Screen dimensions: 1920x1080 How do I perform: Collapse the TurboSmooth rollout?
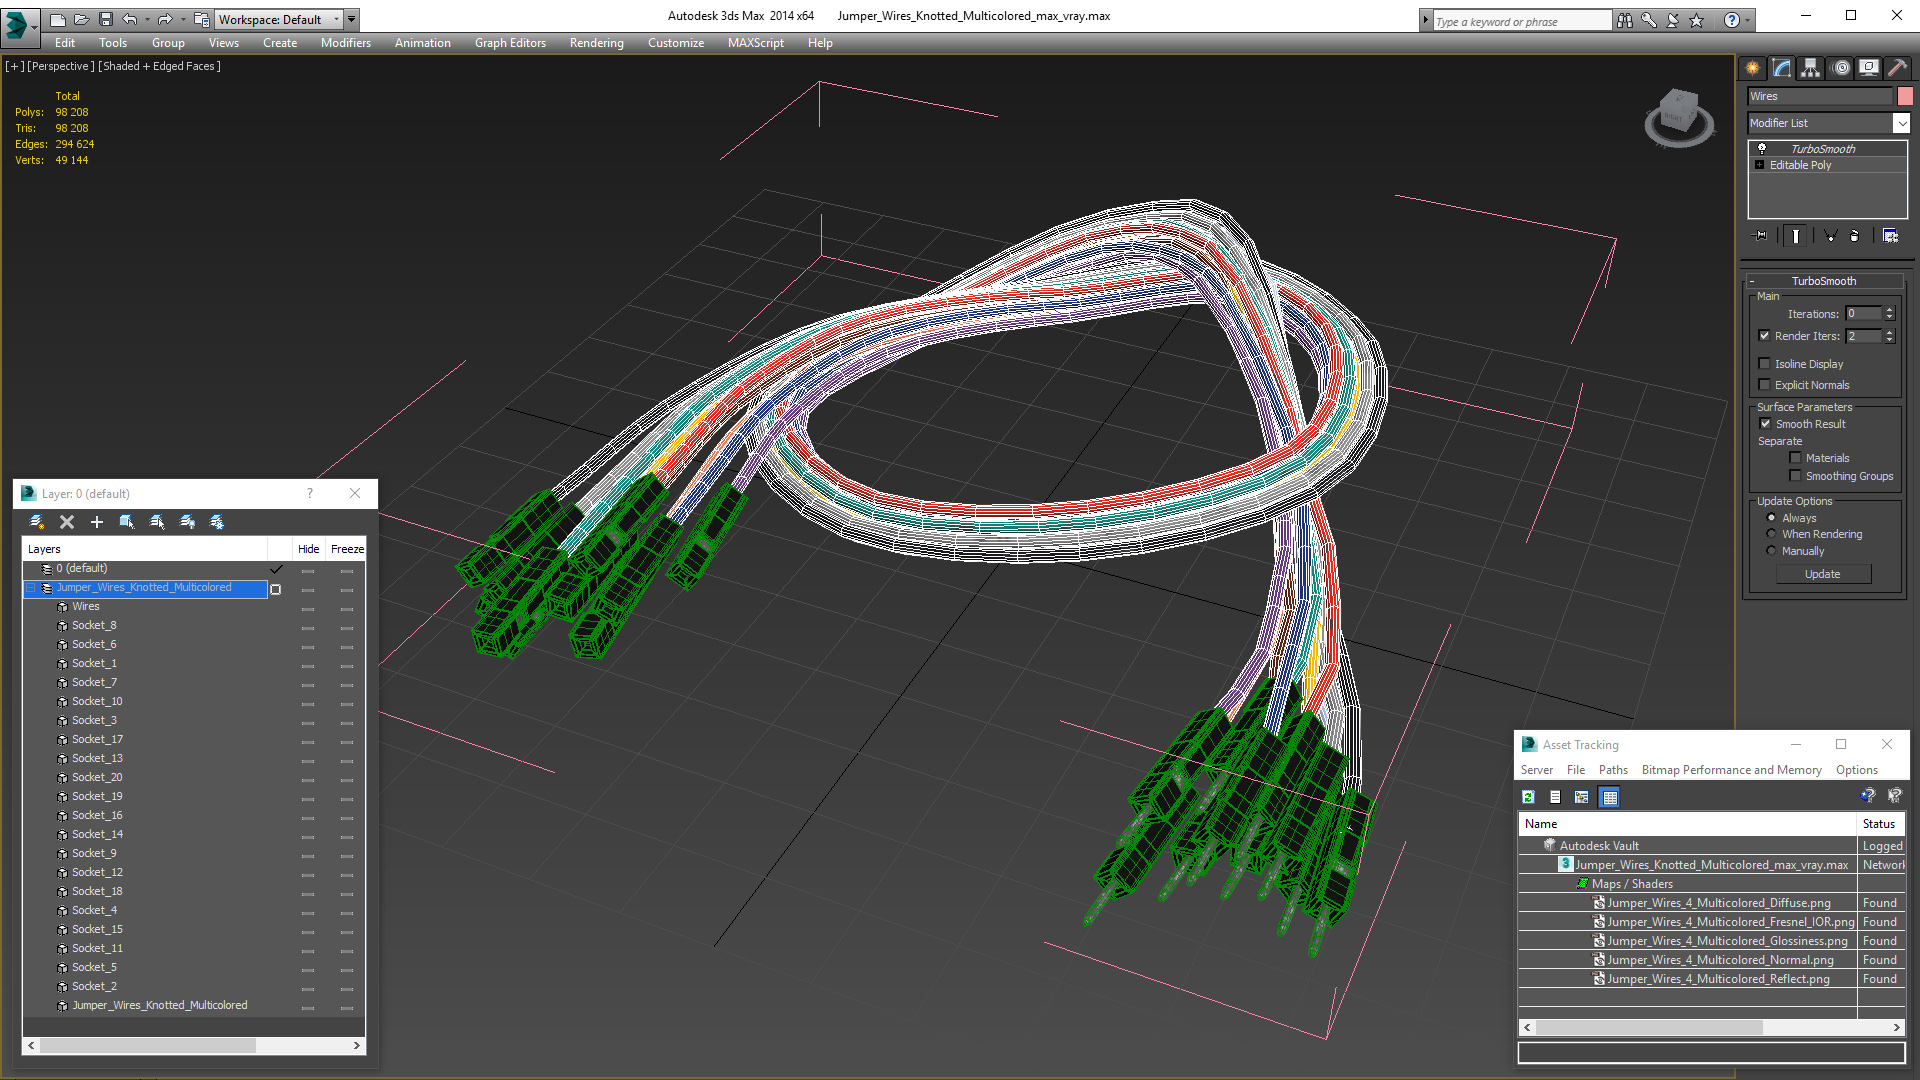1752,281
